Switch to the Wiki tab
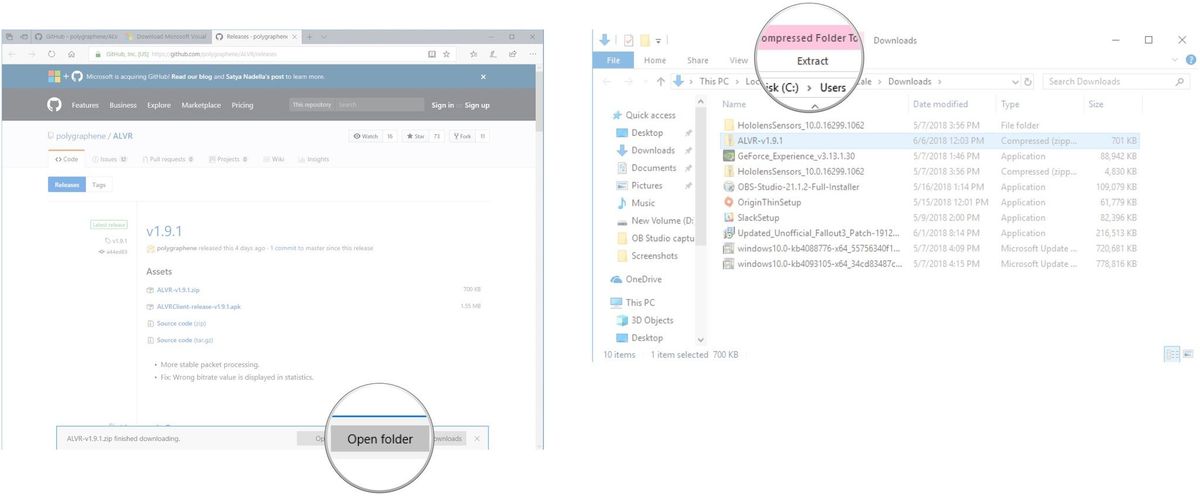 [x=275, y=159]
